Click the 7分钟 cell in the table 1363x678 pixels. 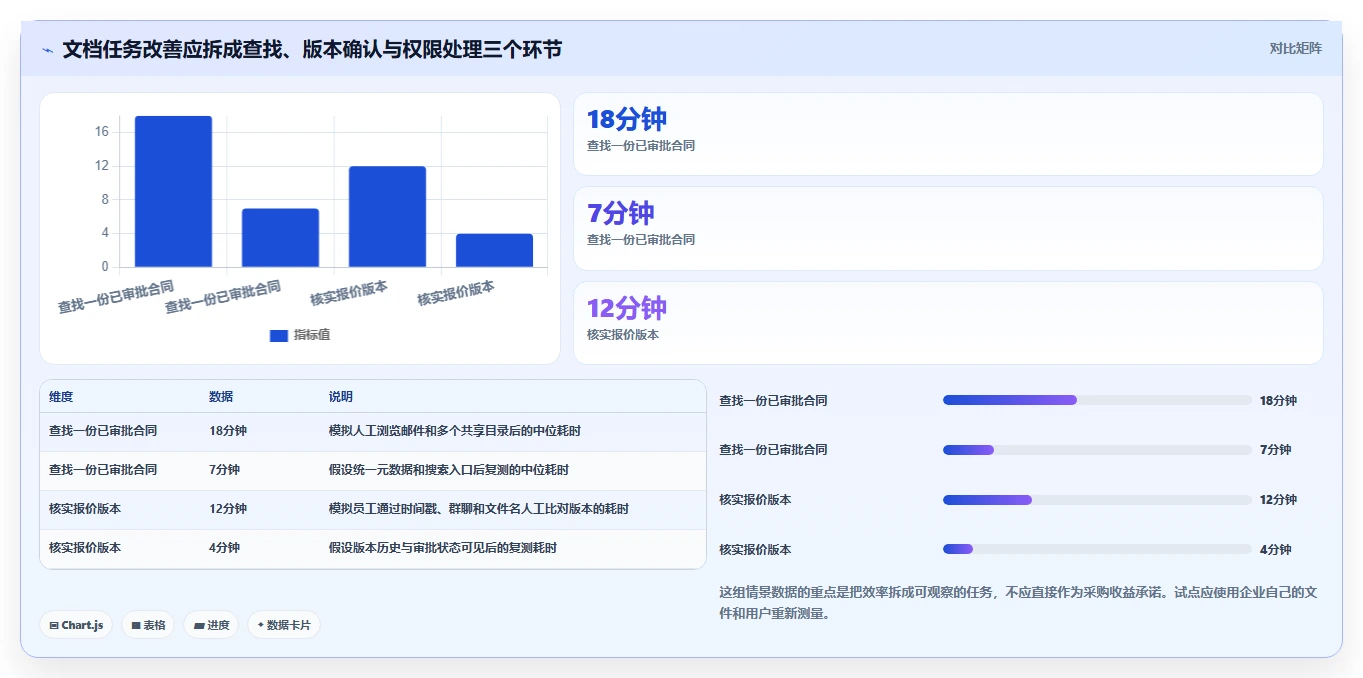click(224, 470)
